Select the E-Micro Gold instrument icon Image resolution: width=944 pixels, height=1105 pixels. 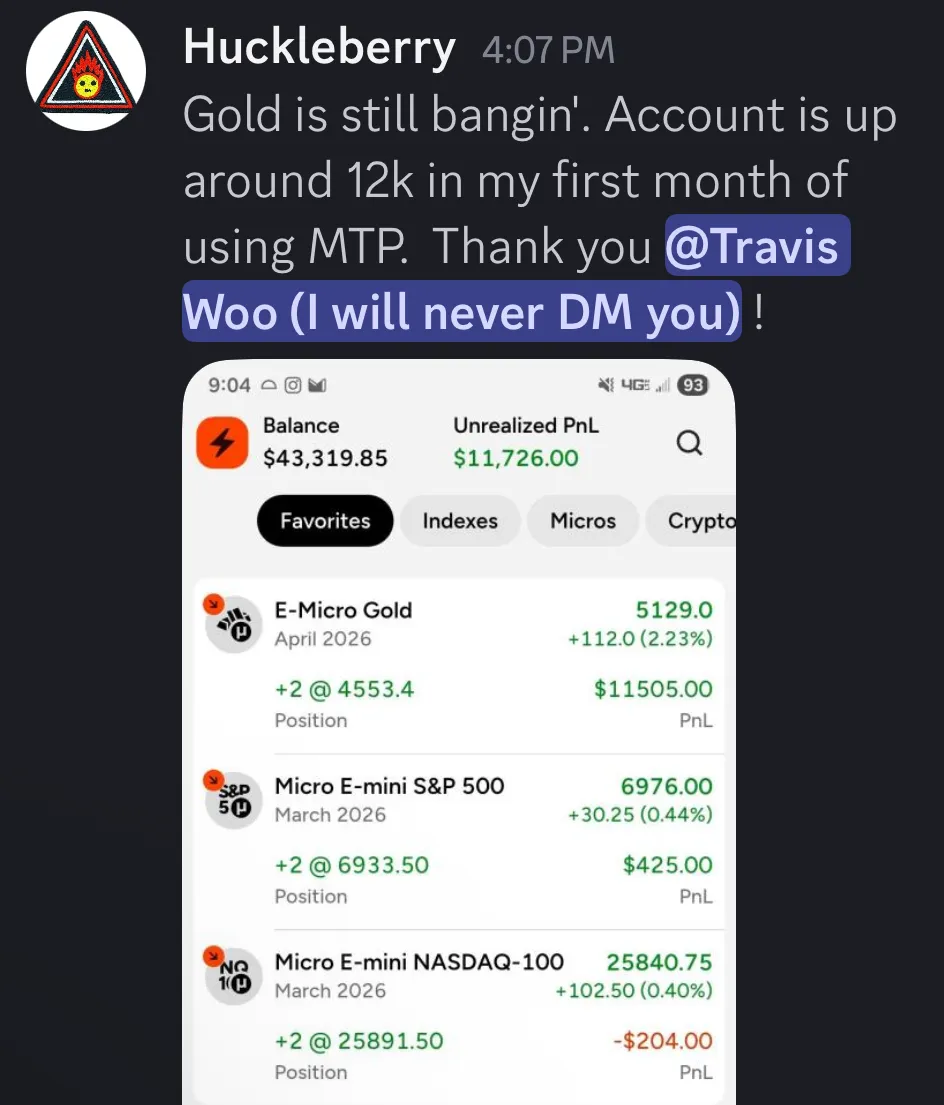coord(233,624)
